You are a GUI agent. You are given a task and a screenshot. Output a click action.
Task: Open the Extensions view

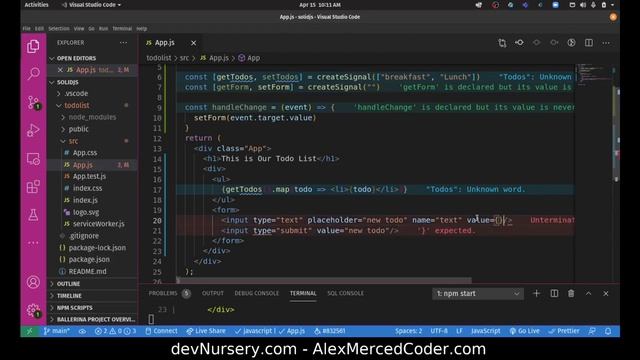point(33,187)
